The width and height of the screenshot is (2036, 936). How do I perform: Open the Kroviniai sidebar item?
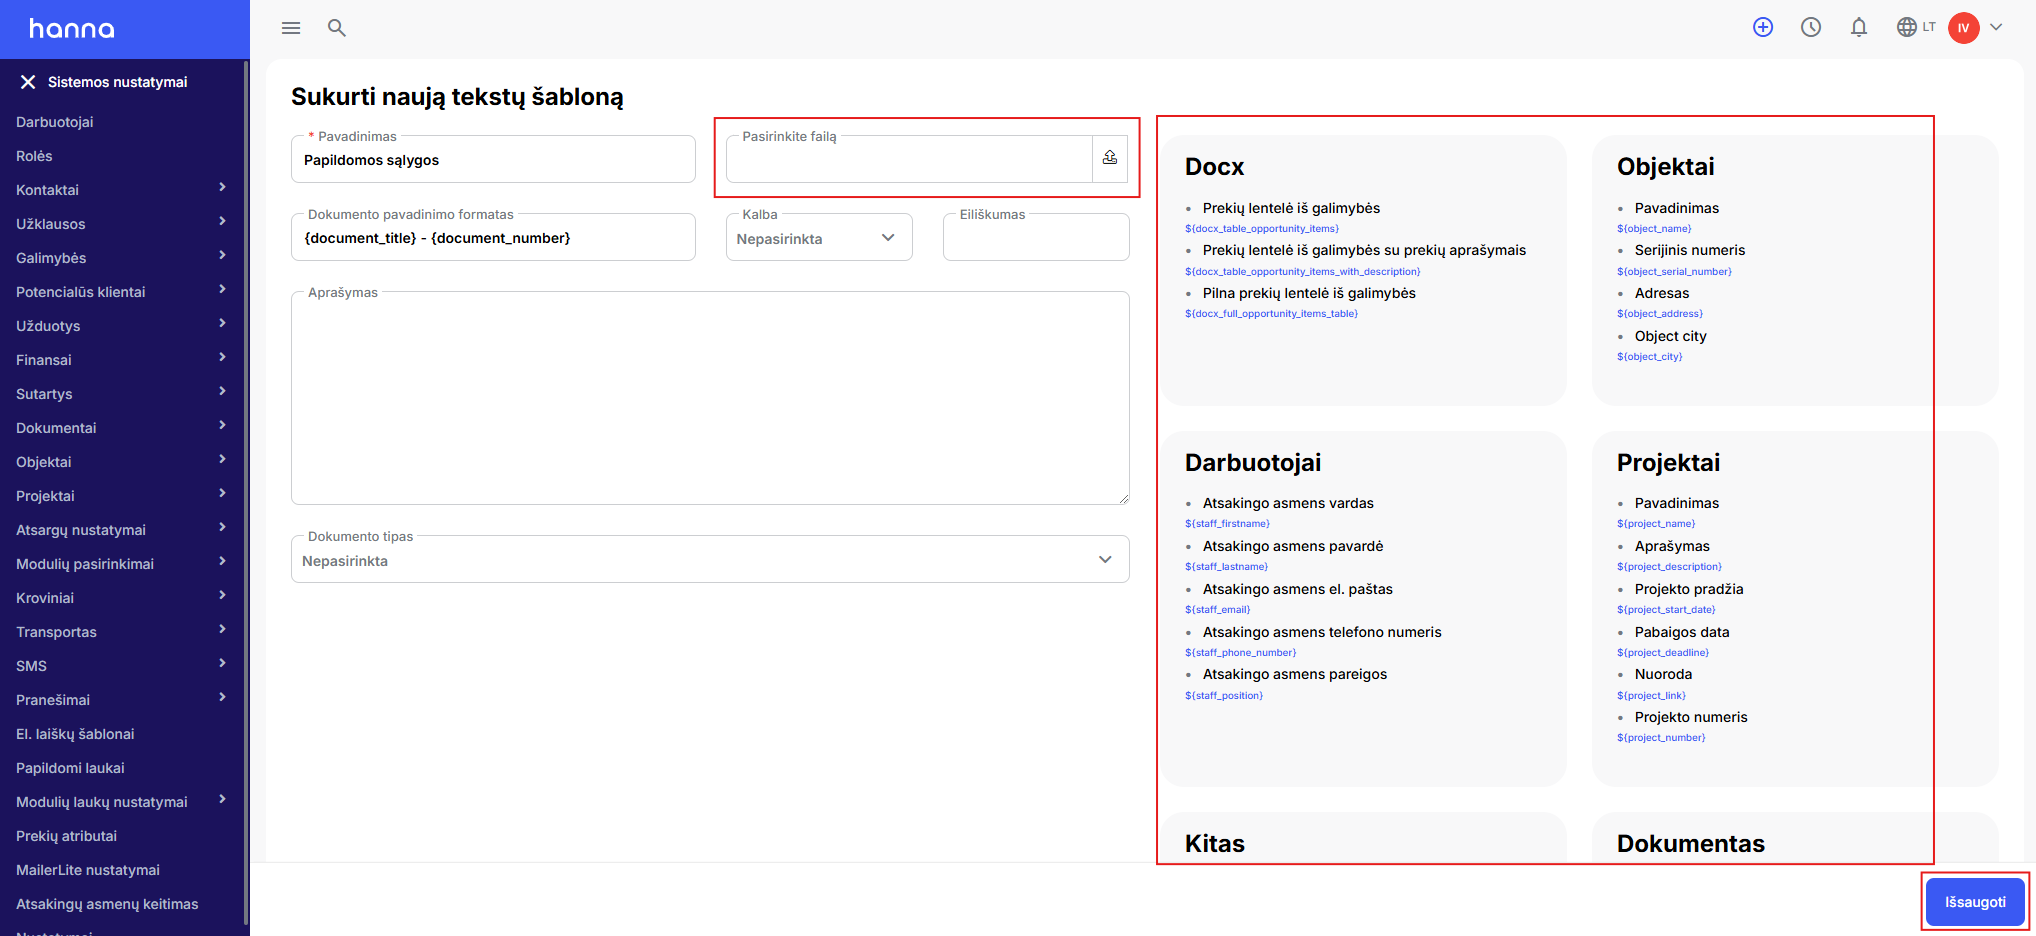pos(45,598)
